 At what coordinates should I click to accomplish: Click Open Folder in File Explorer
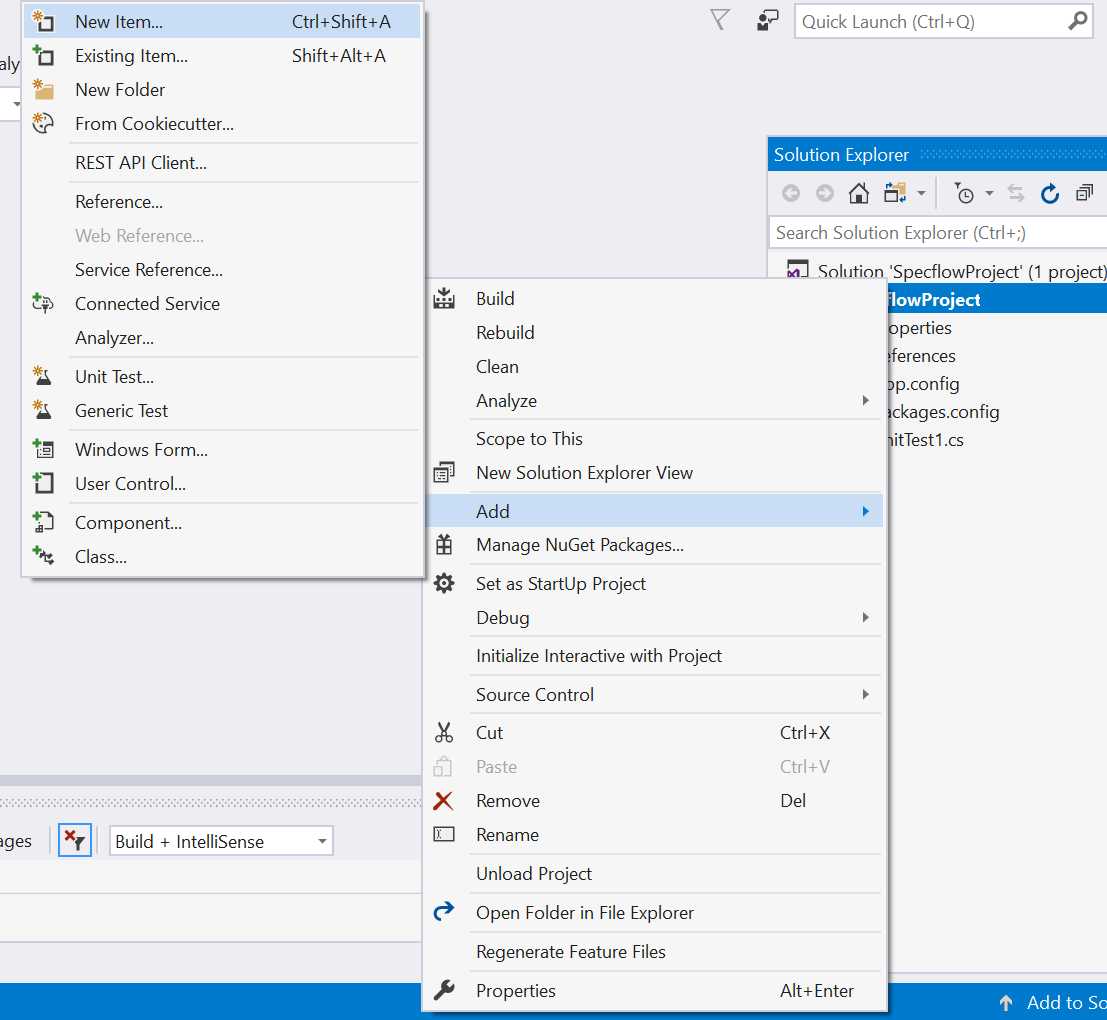[654, 913]
